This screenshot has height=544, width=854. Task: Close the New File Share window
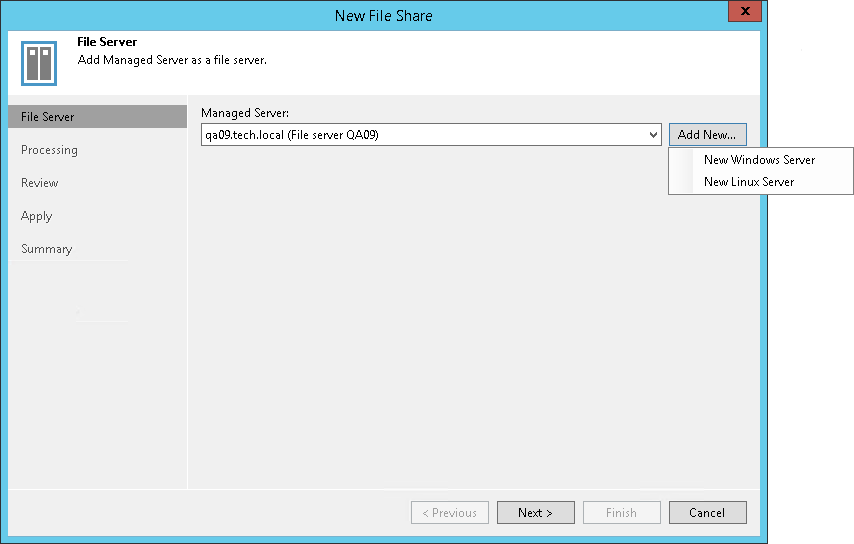pos(745,11)
